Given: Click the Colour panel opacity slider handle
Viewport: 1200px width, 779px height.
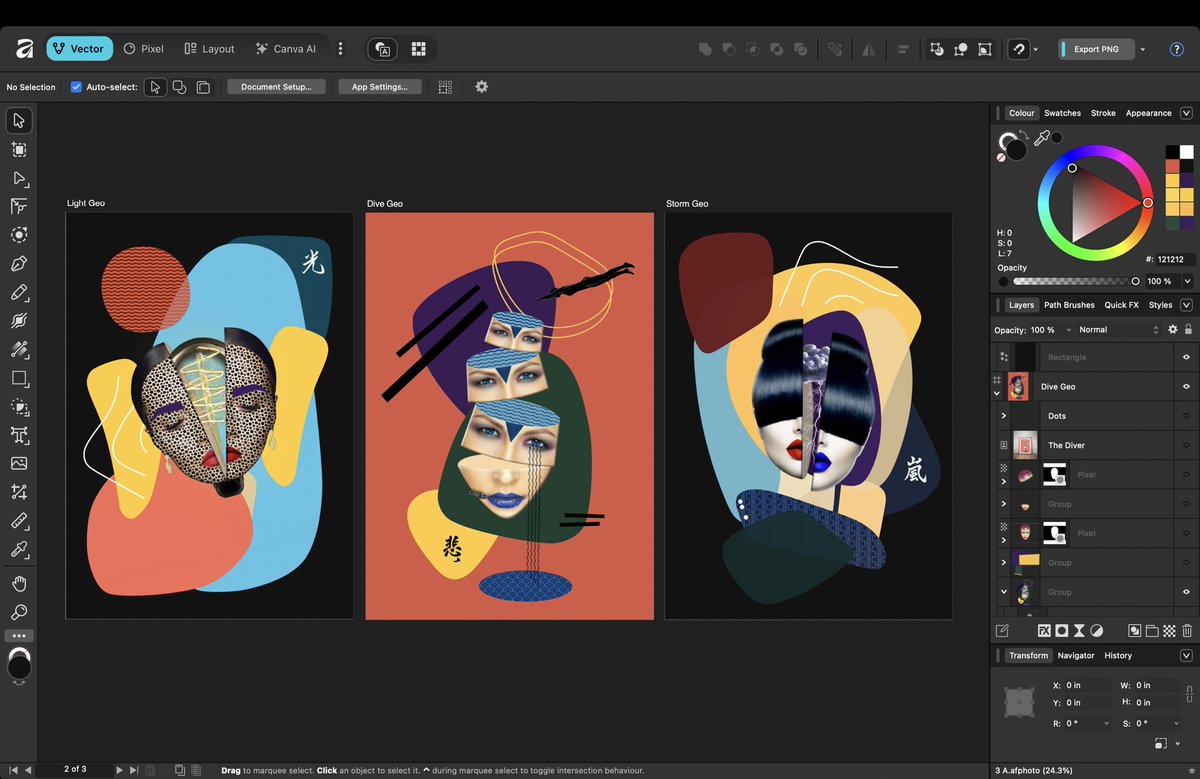Looking at the screenshot, I should tap(1136, 282).
